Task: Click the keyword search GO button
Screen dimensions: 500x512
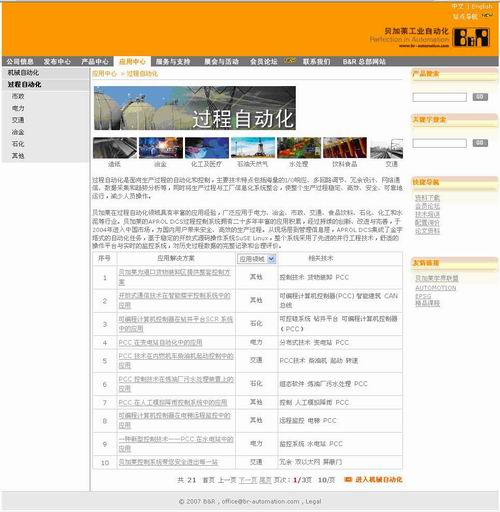Action: (480, 143)
